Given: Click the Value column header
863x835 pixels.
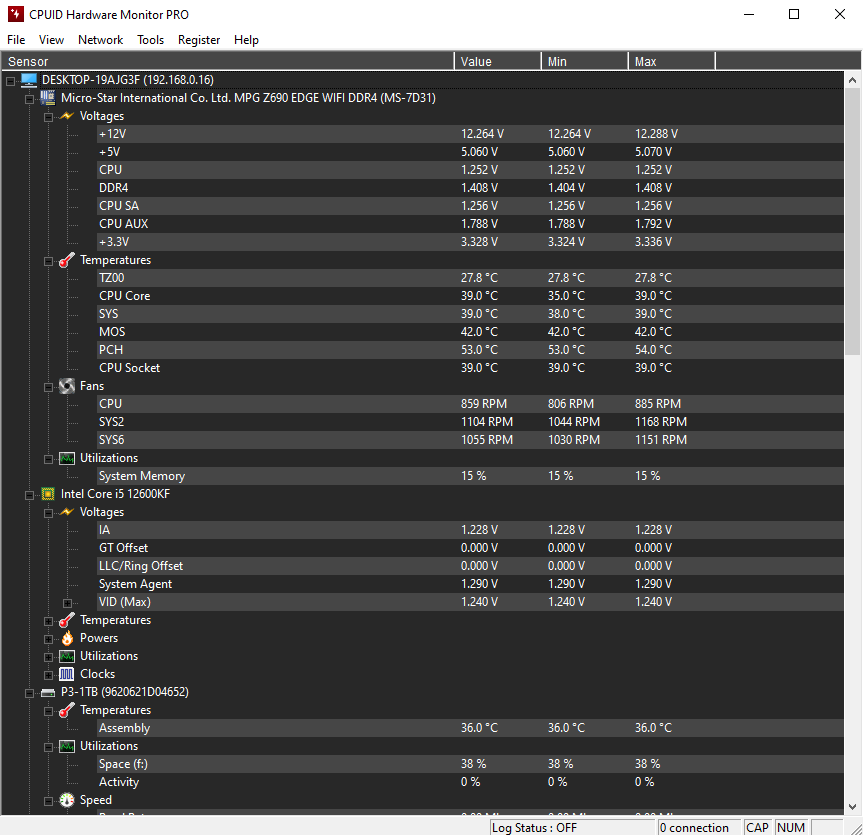Looking at the screenshot, I should (498, 61).
